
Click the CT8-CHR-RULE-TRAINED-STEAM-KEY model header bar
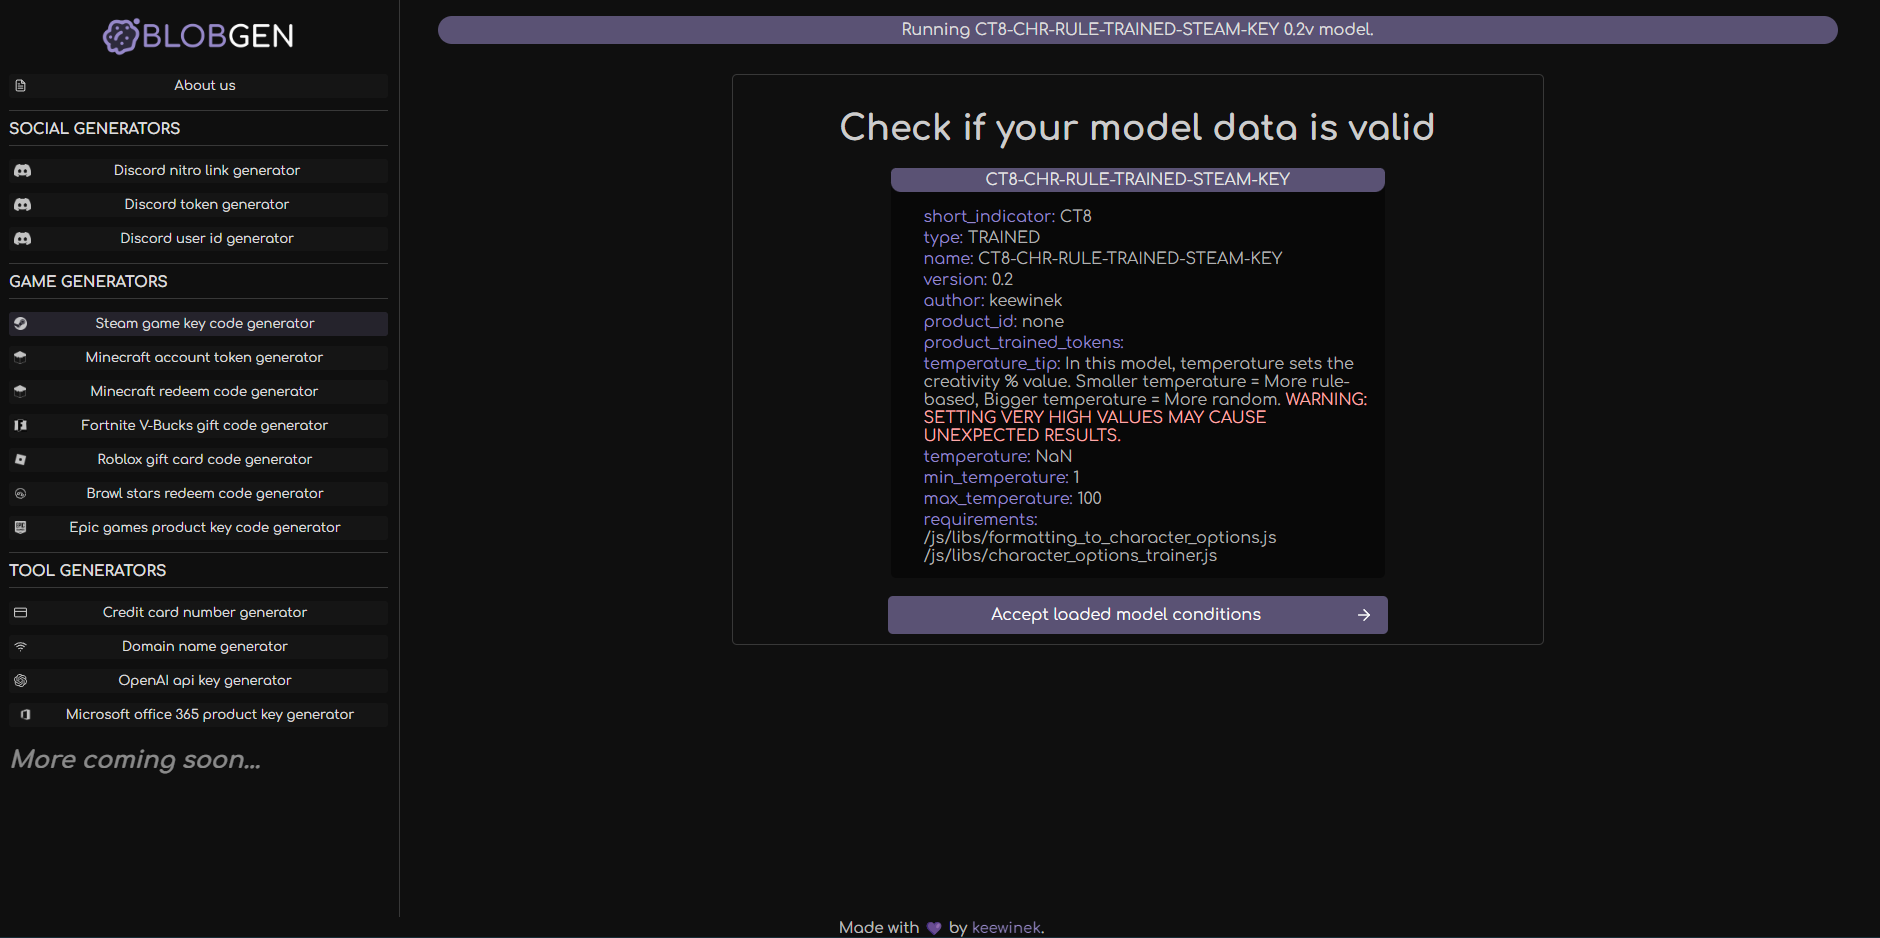[1137, 180]
